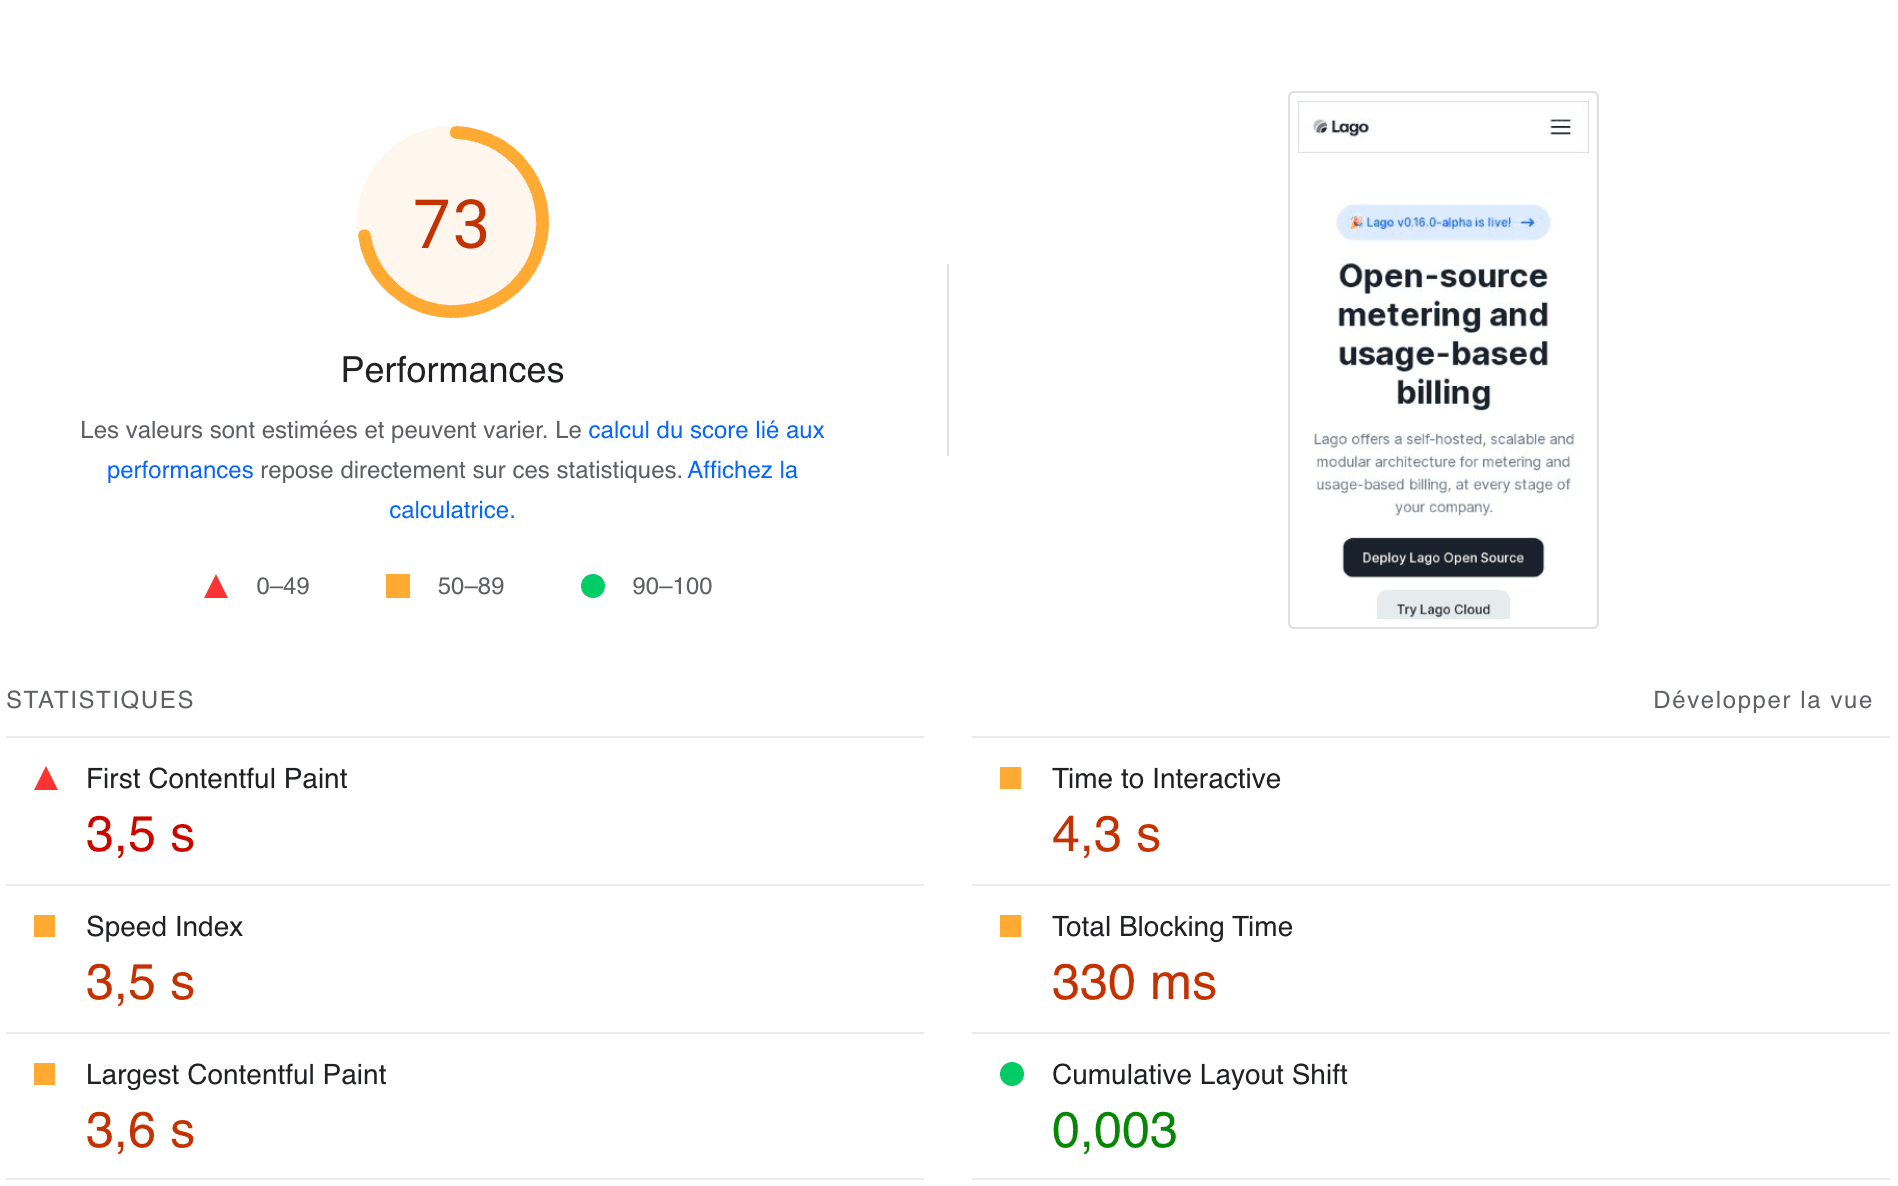This screenshot has width=1898, height=1186.
Task: Click the Try Lago Cloud button
Action: (1442, 607)
